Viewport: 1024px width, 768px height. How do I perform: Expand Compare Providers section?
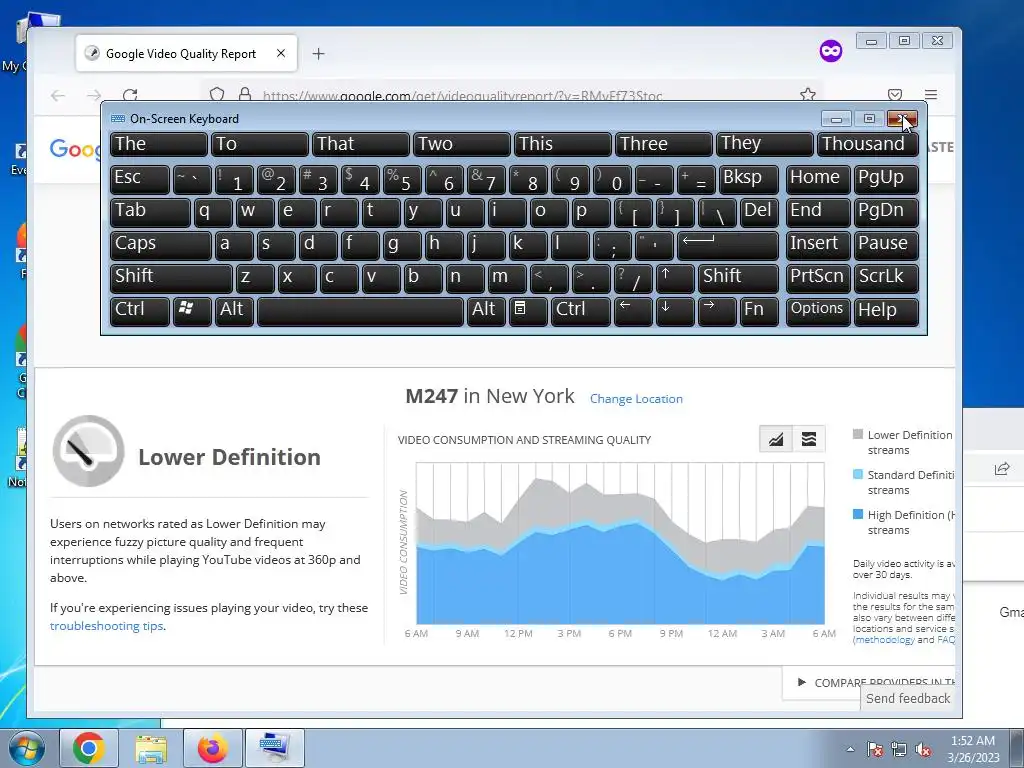[x=875, y=682]
